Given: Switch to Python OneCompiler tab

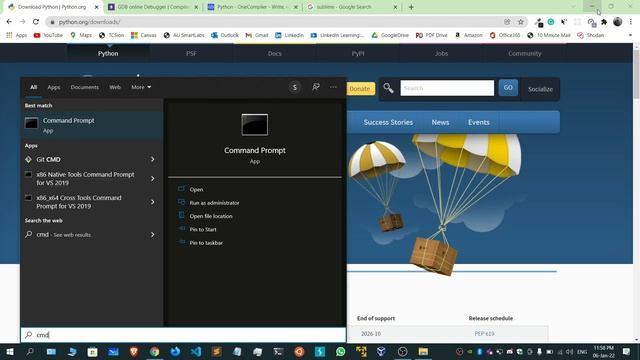Looking at the screenshot, I should (x=253, y=7).
